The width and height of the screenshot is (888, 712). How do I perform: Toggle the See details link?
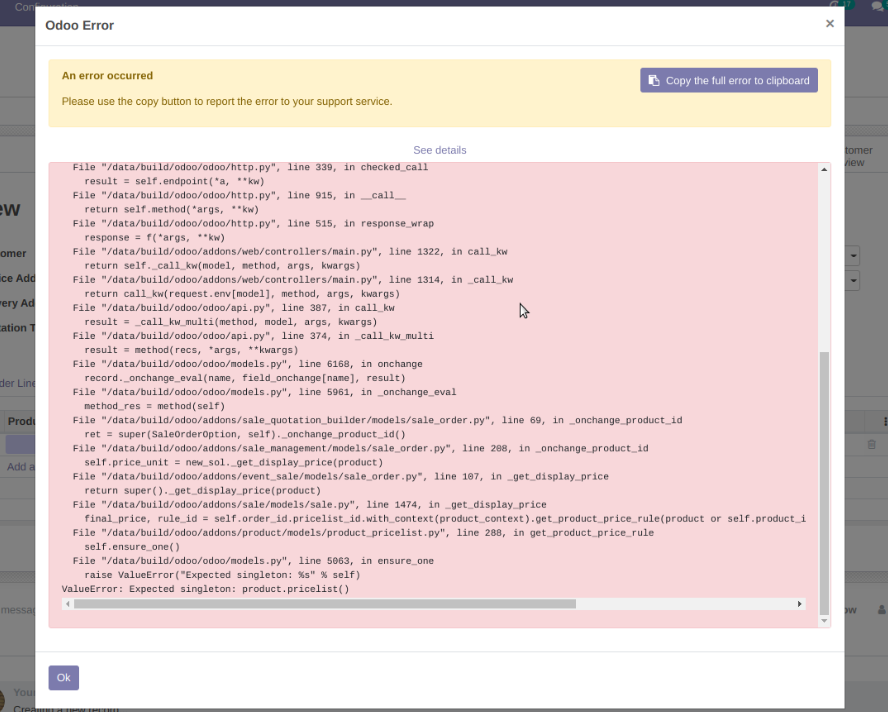(x=439, y=150)
